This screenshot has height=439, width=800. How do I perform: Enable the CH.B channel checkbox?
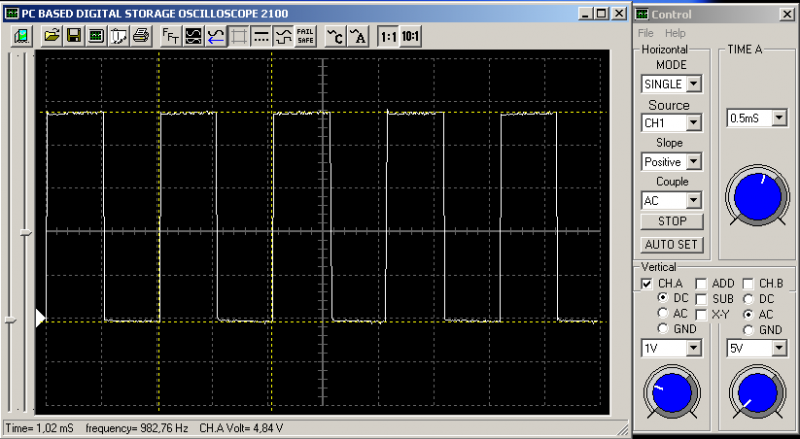tap(748, 284)
